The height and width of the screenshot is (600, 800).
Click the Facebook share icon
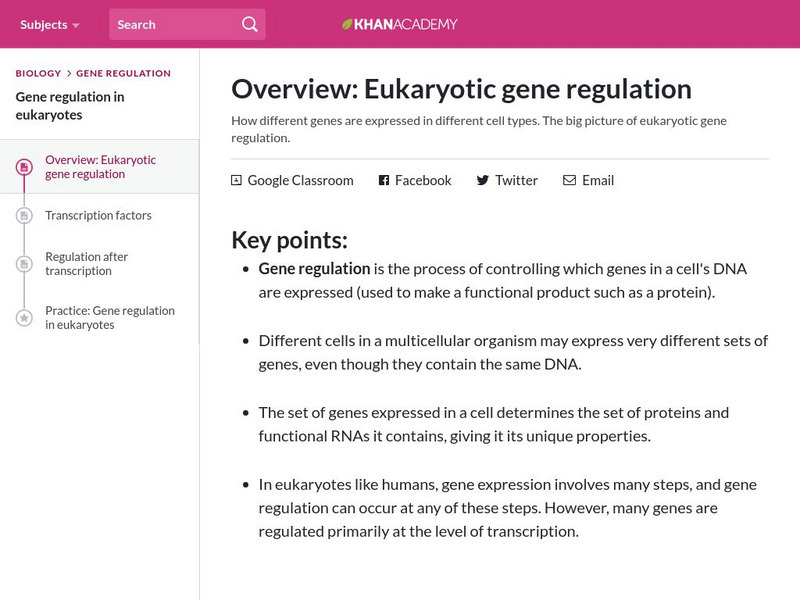click(384, 181)
